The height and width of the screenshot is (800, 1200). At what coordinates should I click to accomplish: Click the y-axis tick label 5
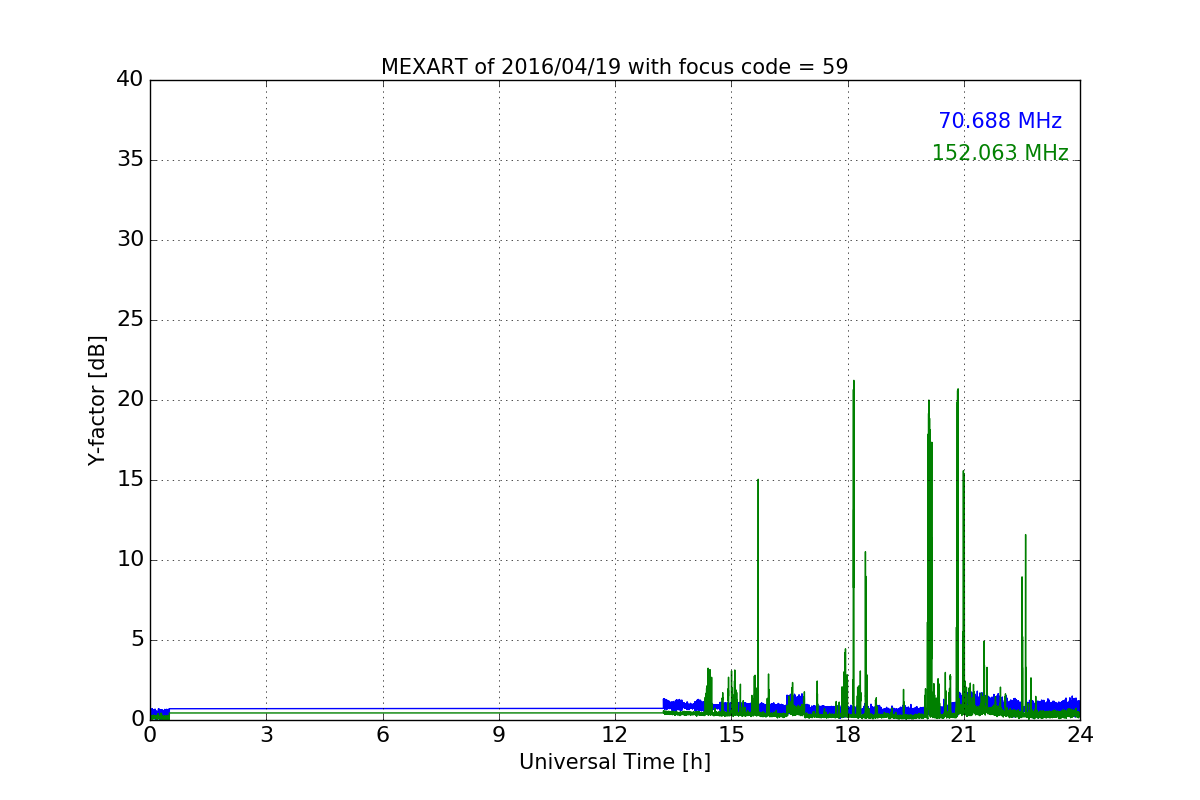point(137,640)
